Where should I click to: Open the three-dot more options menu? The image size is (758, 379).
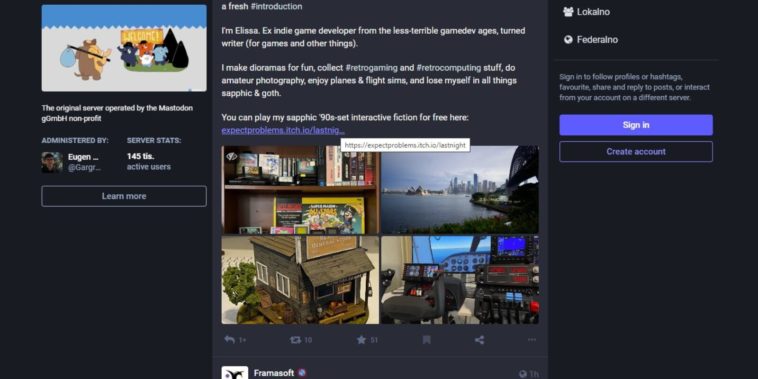point(532,340)
